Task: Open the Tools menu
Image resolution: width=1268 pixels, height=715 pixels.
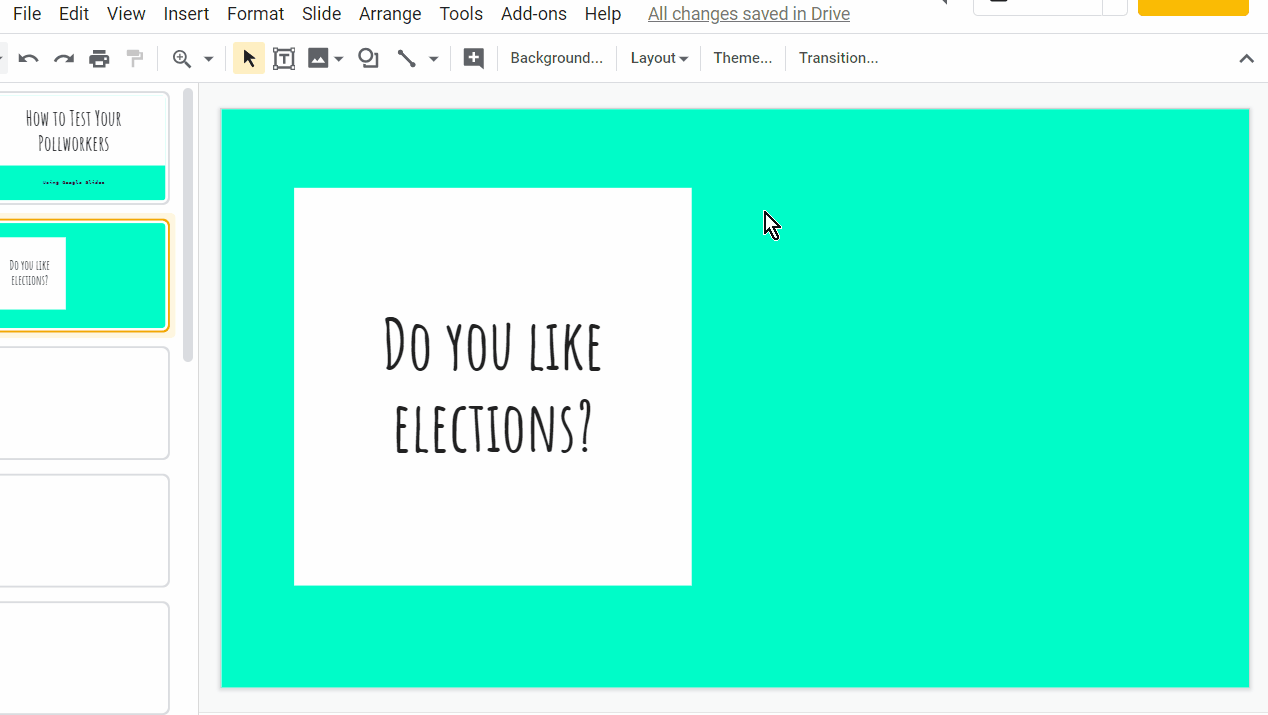Action: [461, 14]
